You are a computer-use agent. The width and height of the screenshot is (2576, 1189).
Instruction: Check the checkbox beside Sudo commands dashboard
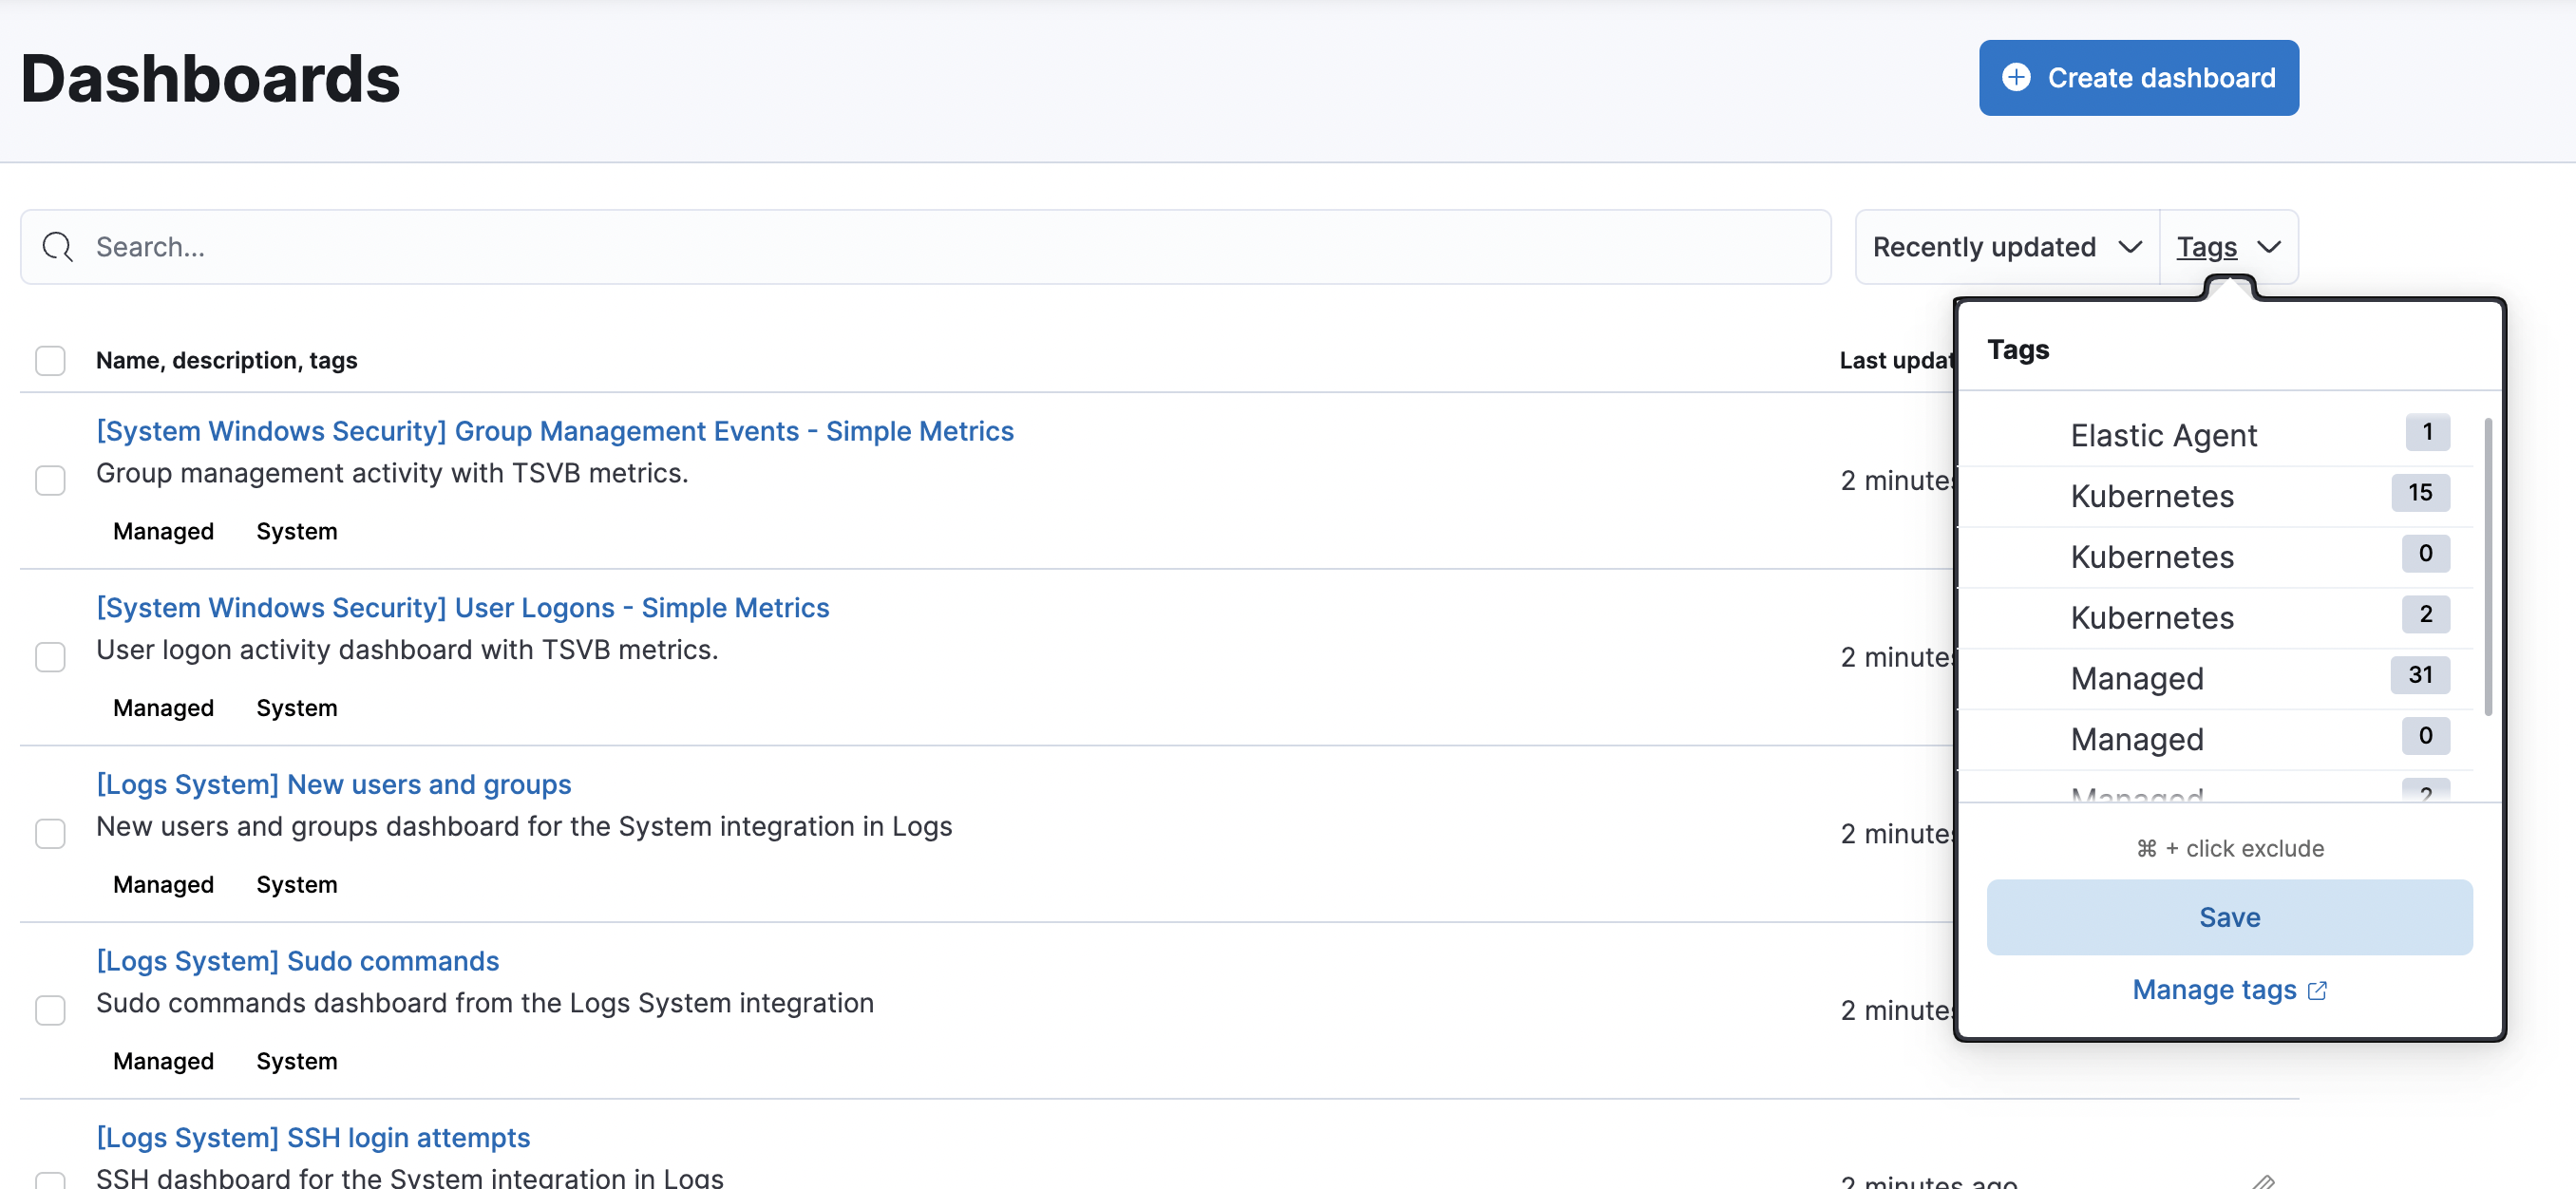[50, 1011]
